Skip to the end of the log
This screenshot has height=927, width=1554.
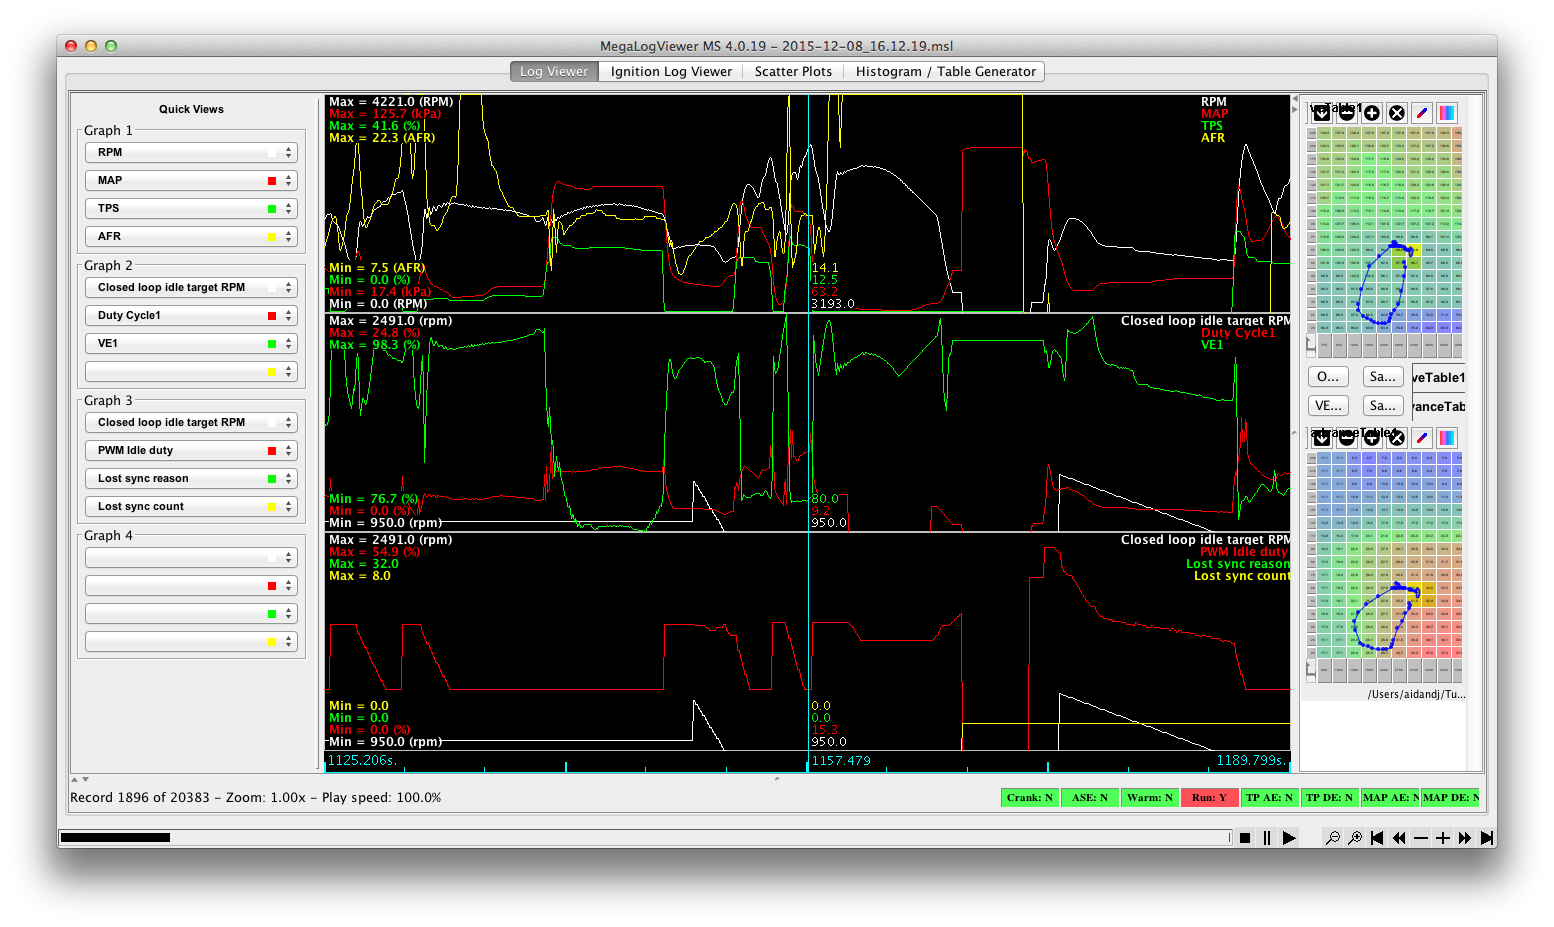click(x=1487, y=838)
